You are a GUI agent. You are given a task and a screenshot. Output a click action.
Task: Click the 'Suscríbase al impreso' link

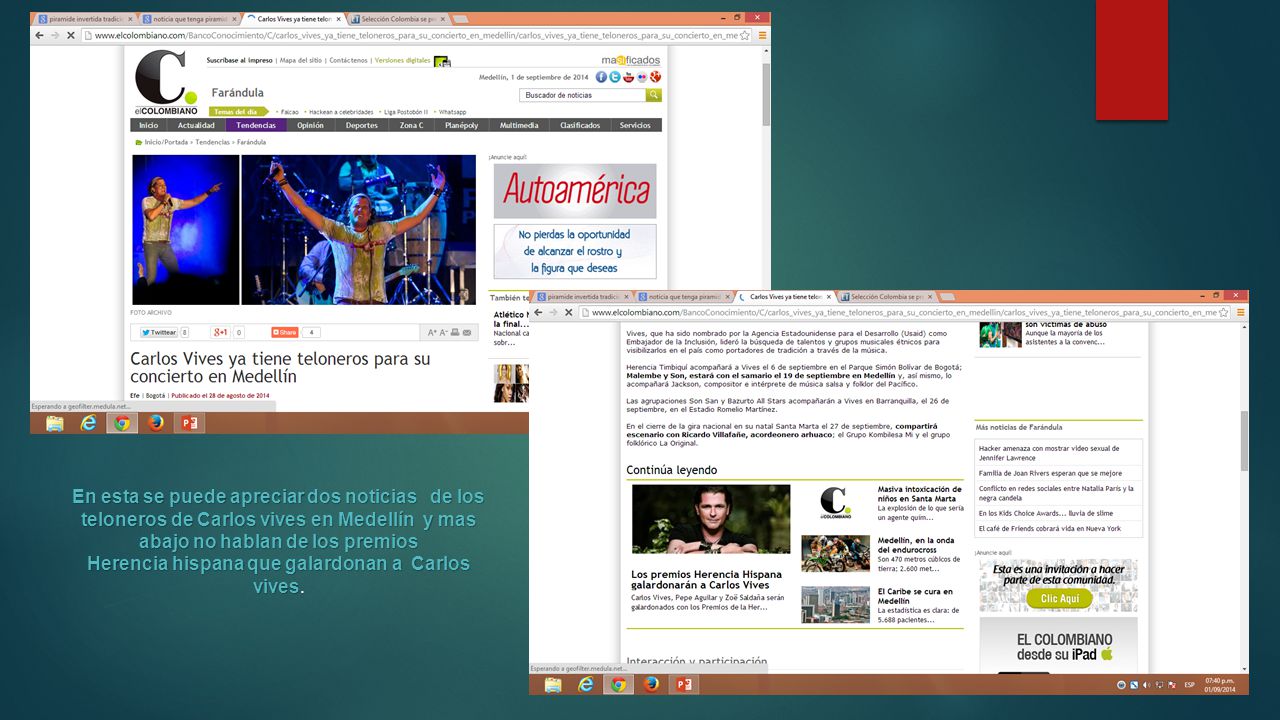coord(239,60)
